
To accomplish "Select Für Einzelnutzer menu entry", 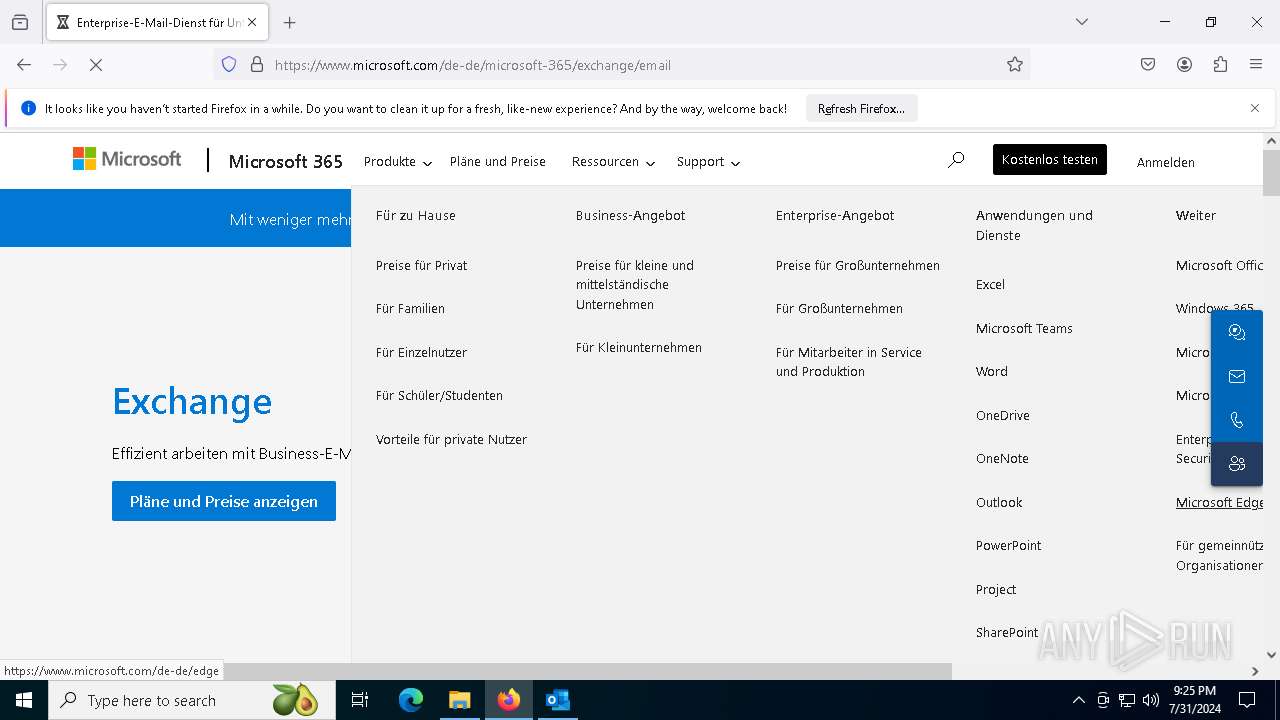I will pyautogui.click(x=421, y=352).
